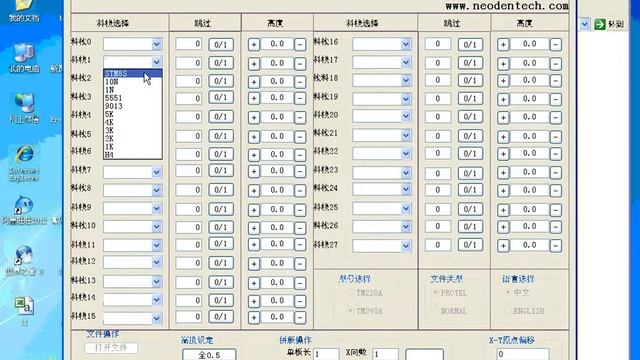
Task: Choose 10N from the dropdown list
Action: point(133,82)
